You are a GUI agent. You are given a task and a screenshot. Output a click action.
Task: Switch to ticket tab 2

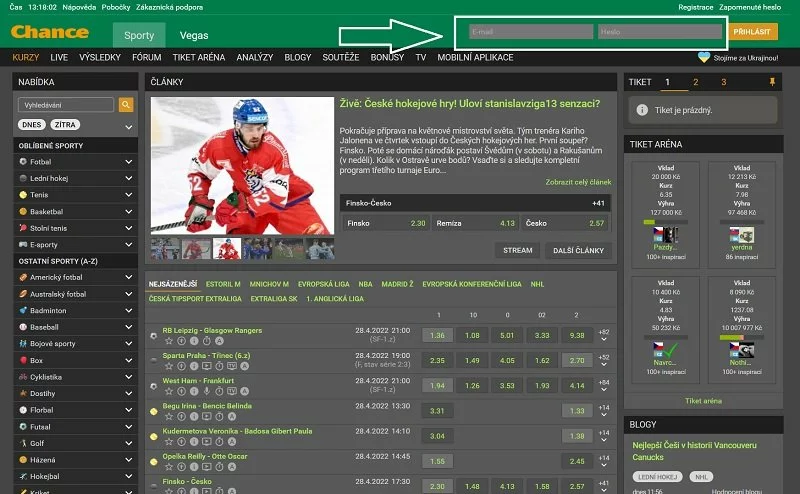point(695,82)
